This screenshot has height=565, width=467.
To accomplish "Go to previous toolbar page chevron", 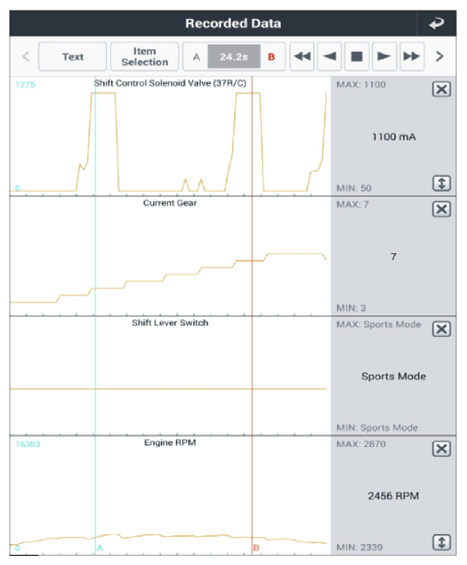I will click(x=25, y=57).
